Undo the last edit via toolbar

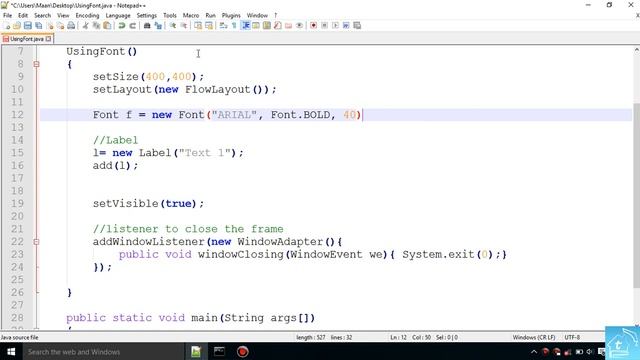point(122,25)
